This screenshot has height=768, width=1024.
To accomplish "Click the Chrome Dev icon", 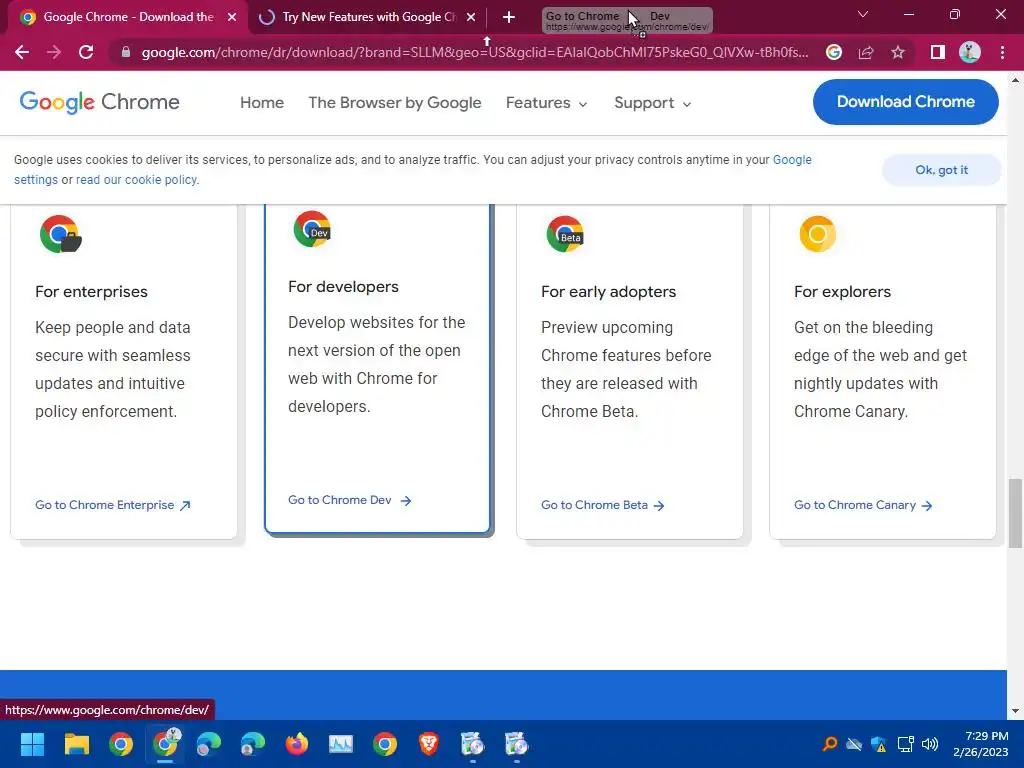I will 312,229.
